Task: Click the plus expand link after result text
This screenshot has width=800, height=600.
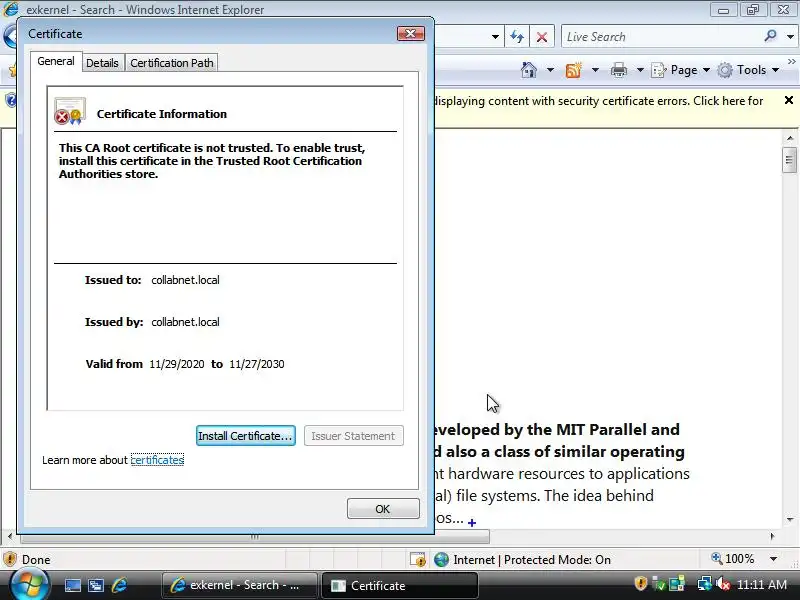Action: pos(472,522)
